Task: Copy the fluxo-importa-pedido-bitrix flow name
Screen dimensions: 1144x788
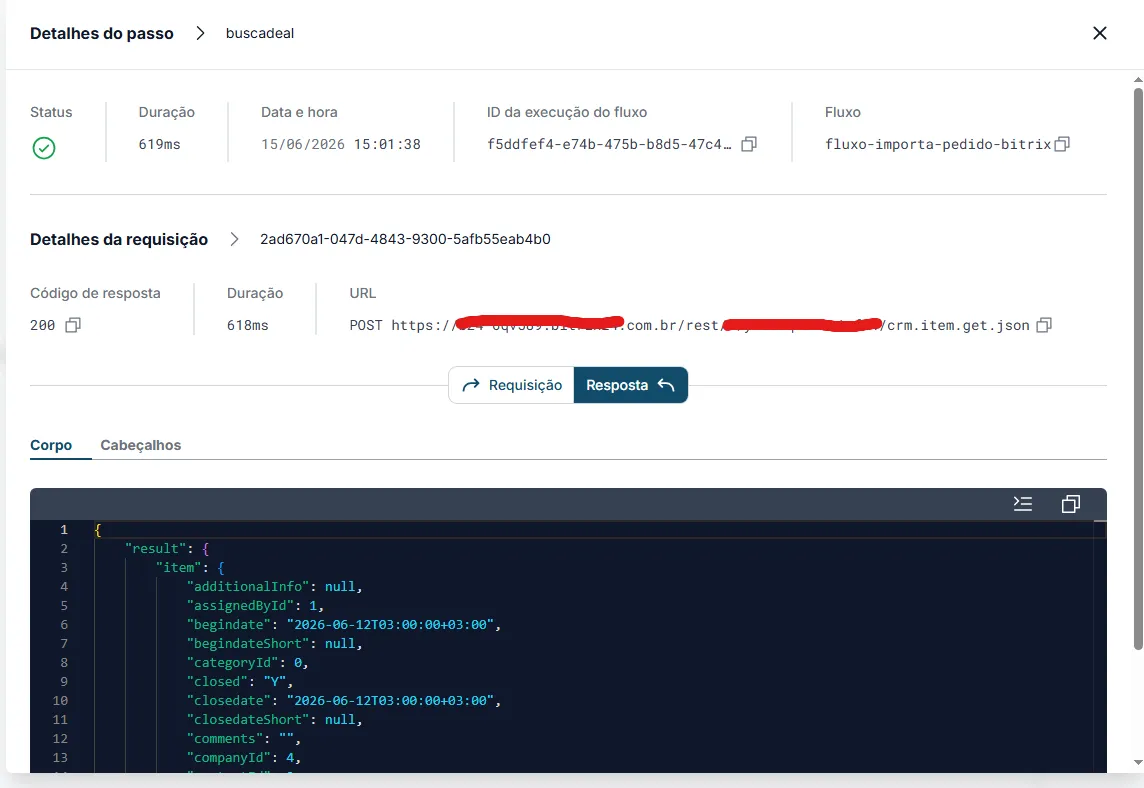Action: click(1062, 144)
